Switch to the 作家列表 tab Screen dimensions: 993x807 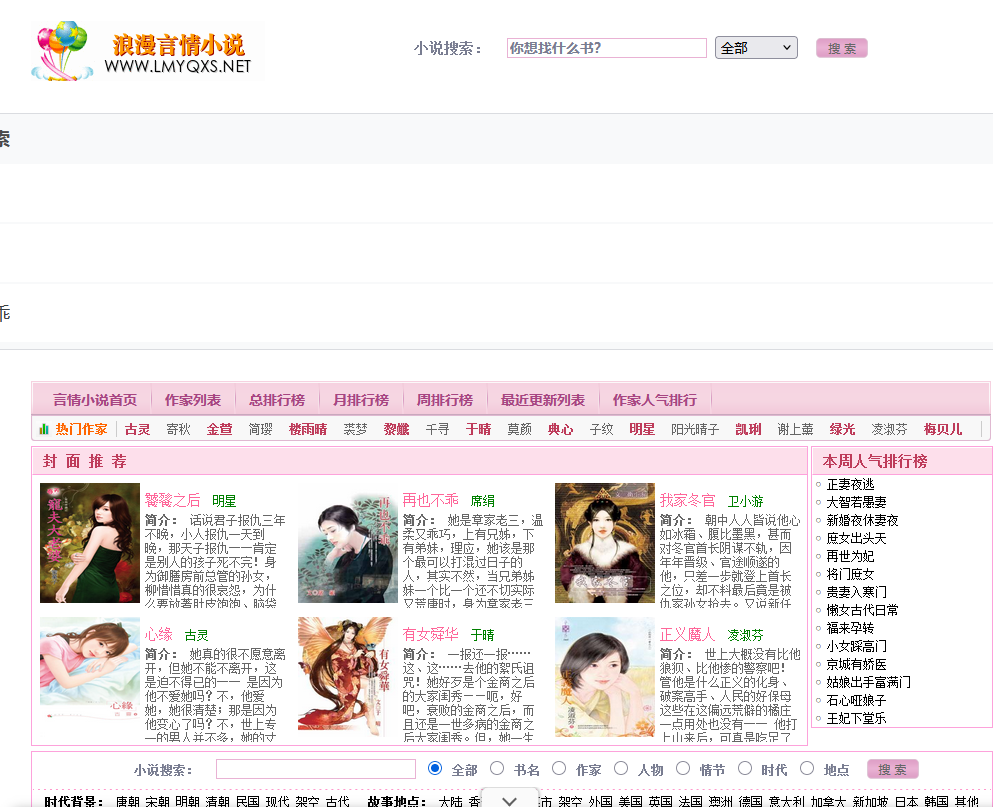193,398
